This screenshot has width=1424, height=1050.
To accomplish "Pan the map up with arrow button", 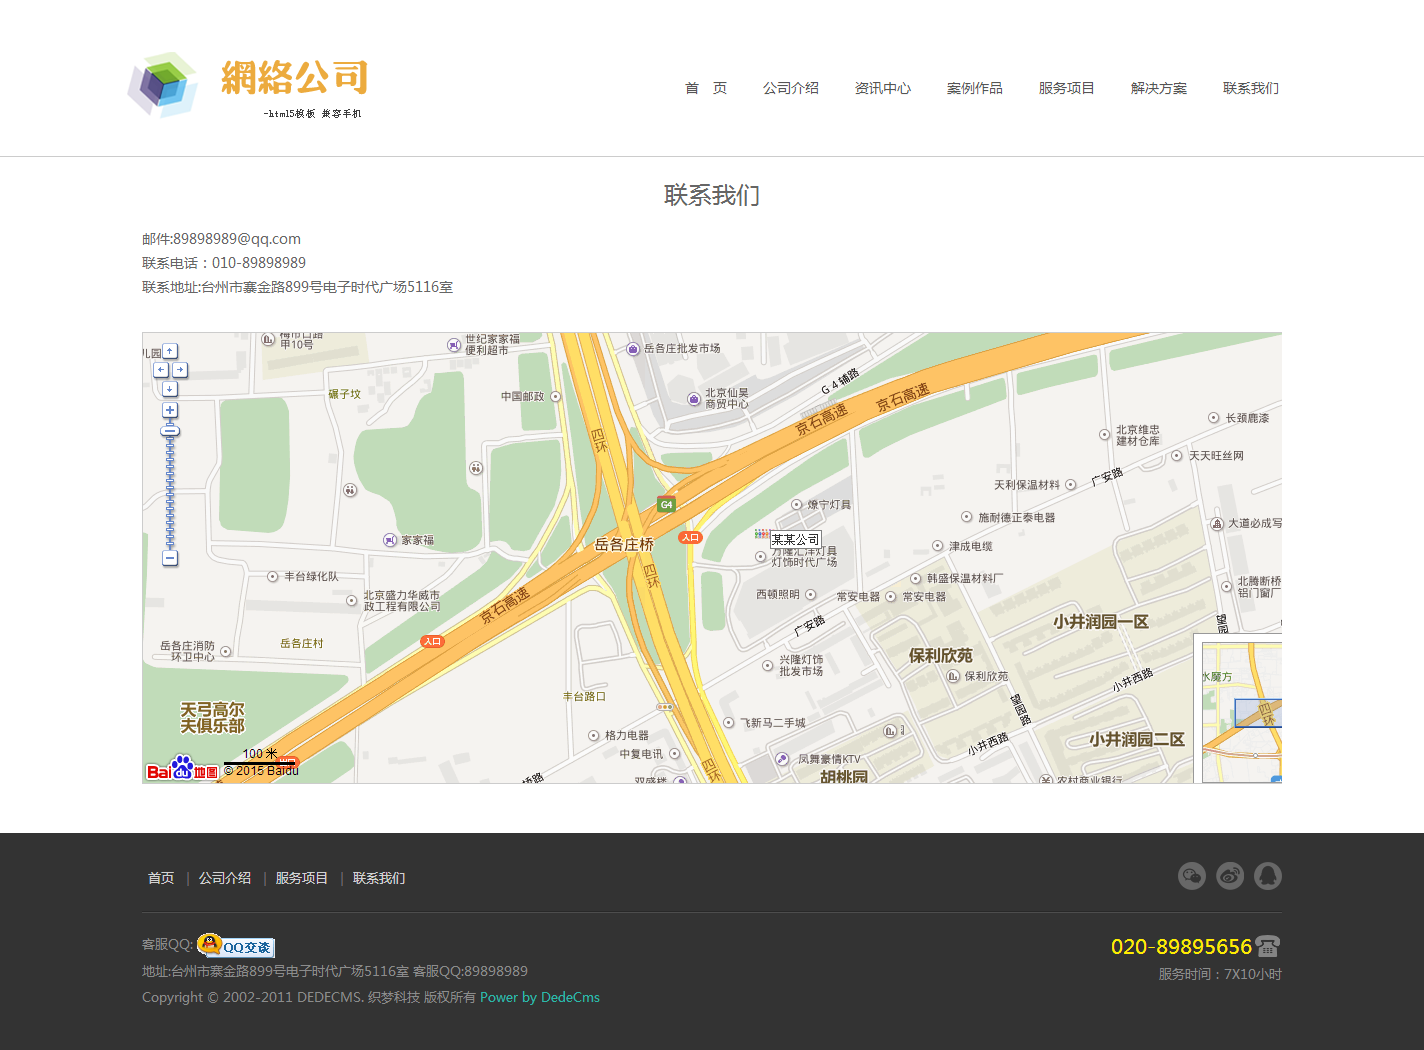I will [x=170, y=351].
